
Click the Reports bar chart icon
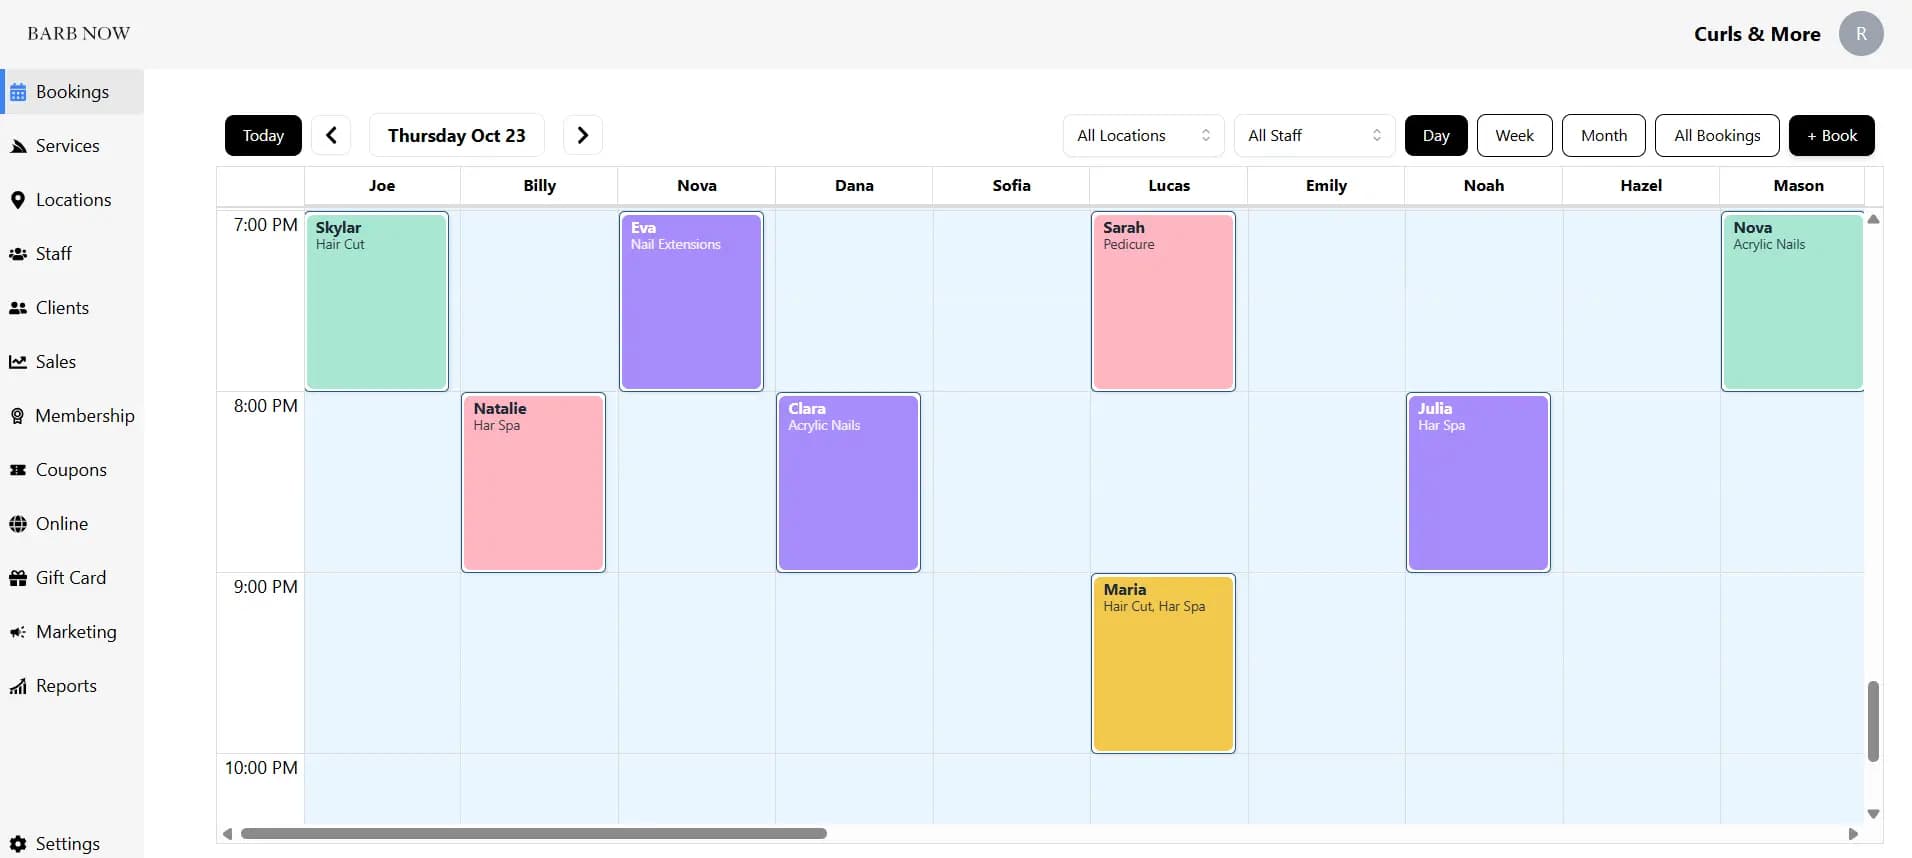click(18, 686)
